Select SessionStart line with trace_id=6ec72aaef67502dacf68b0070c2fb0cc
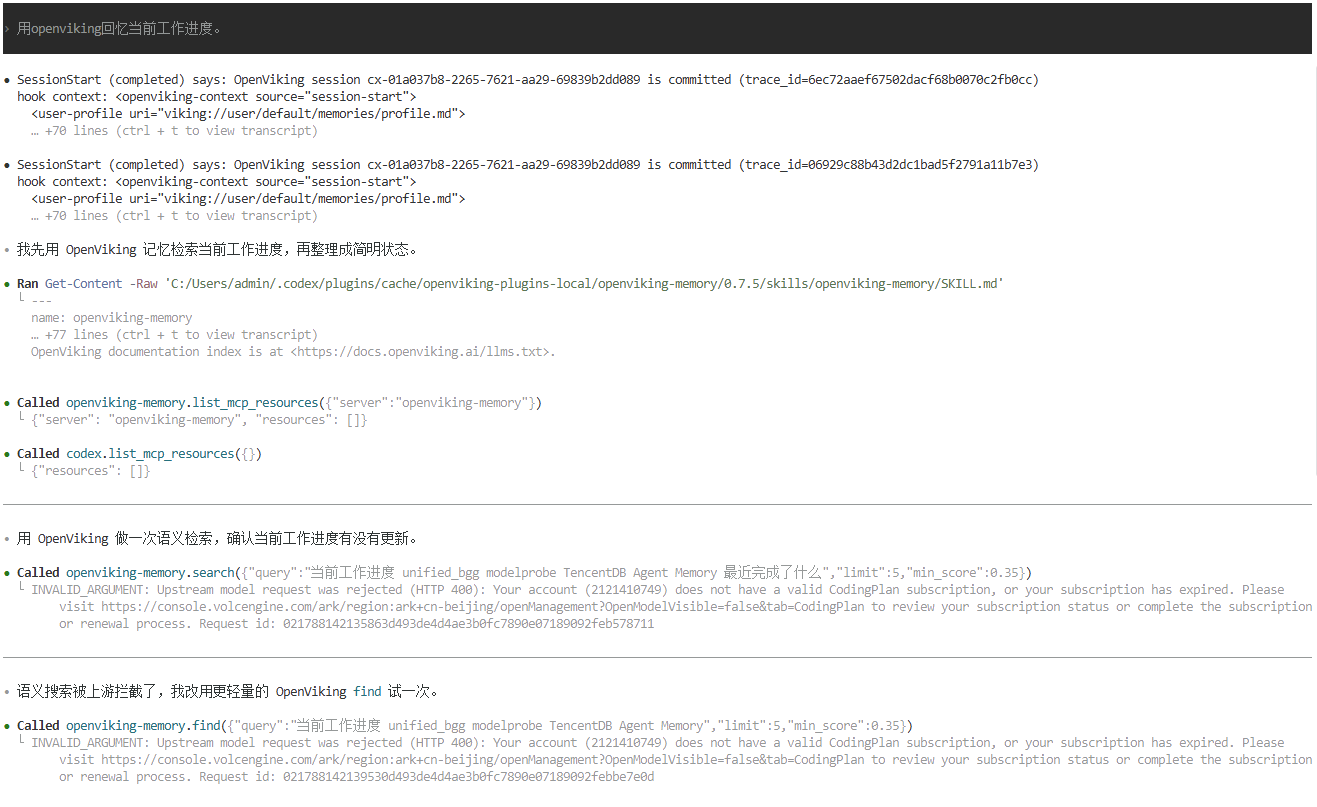 [x=528, y=80]
